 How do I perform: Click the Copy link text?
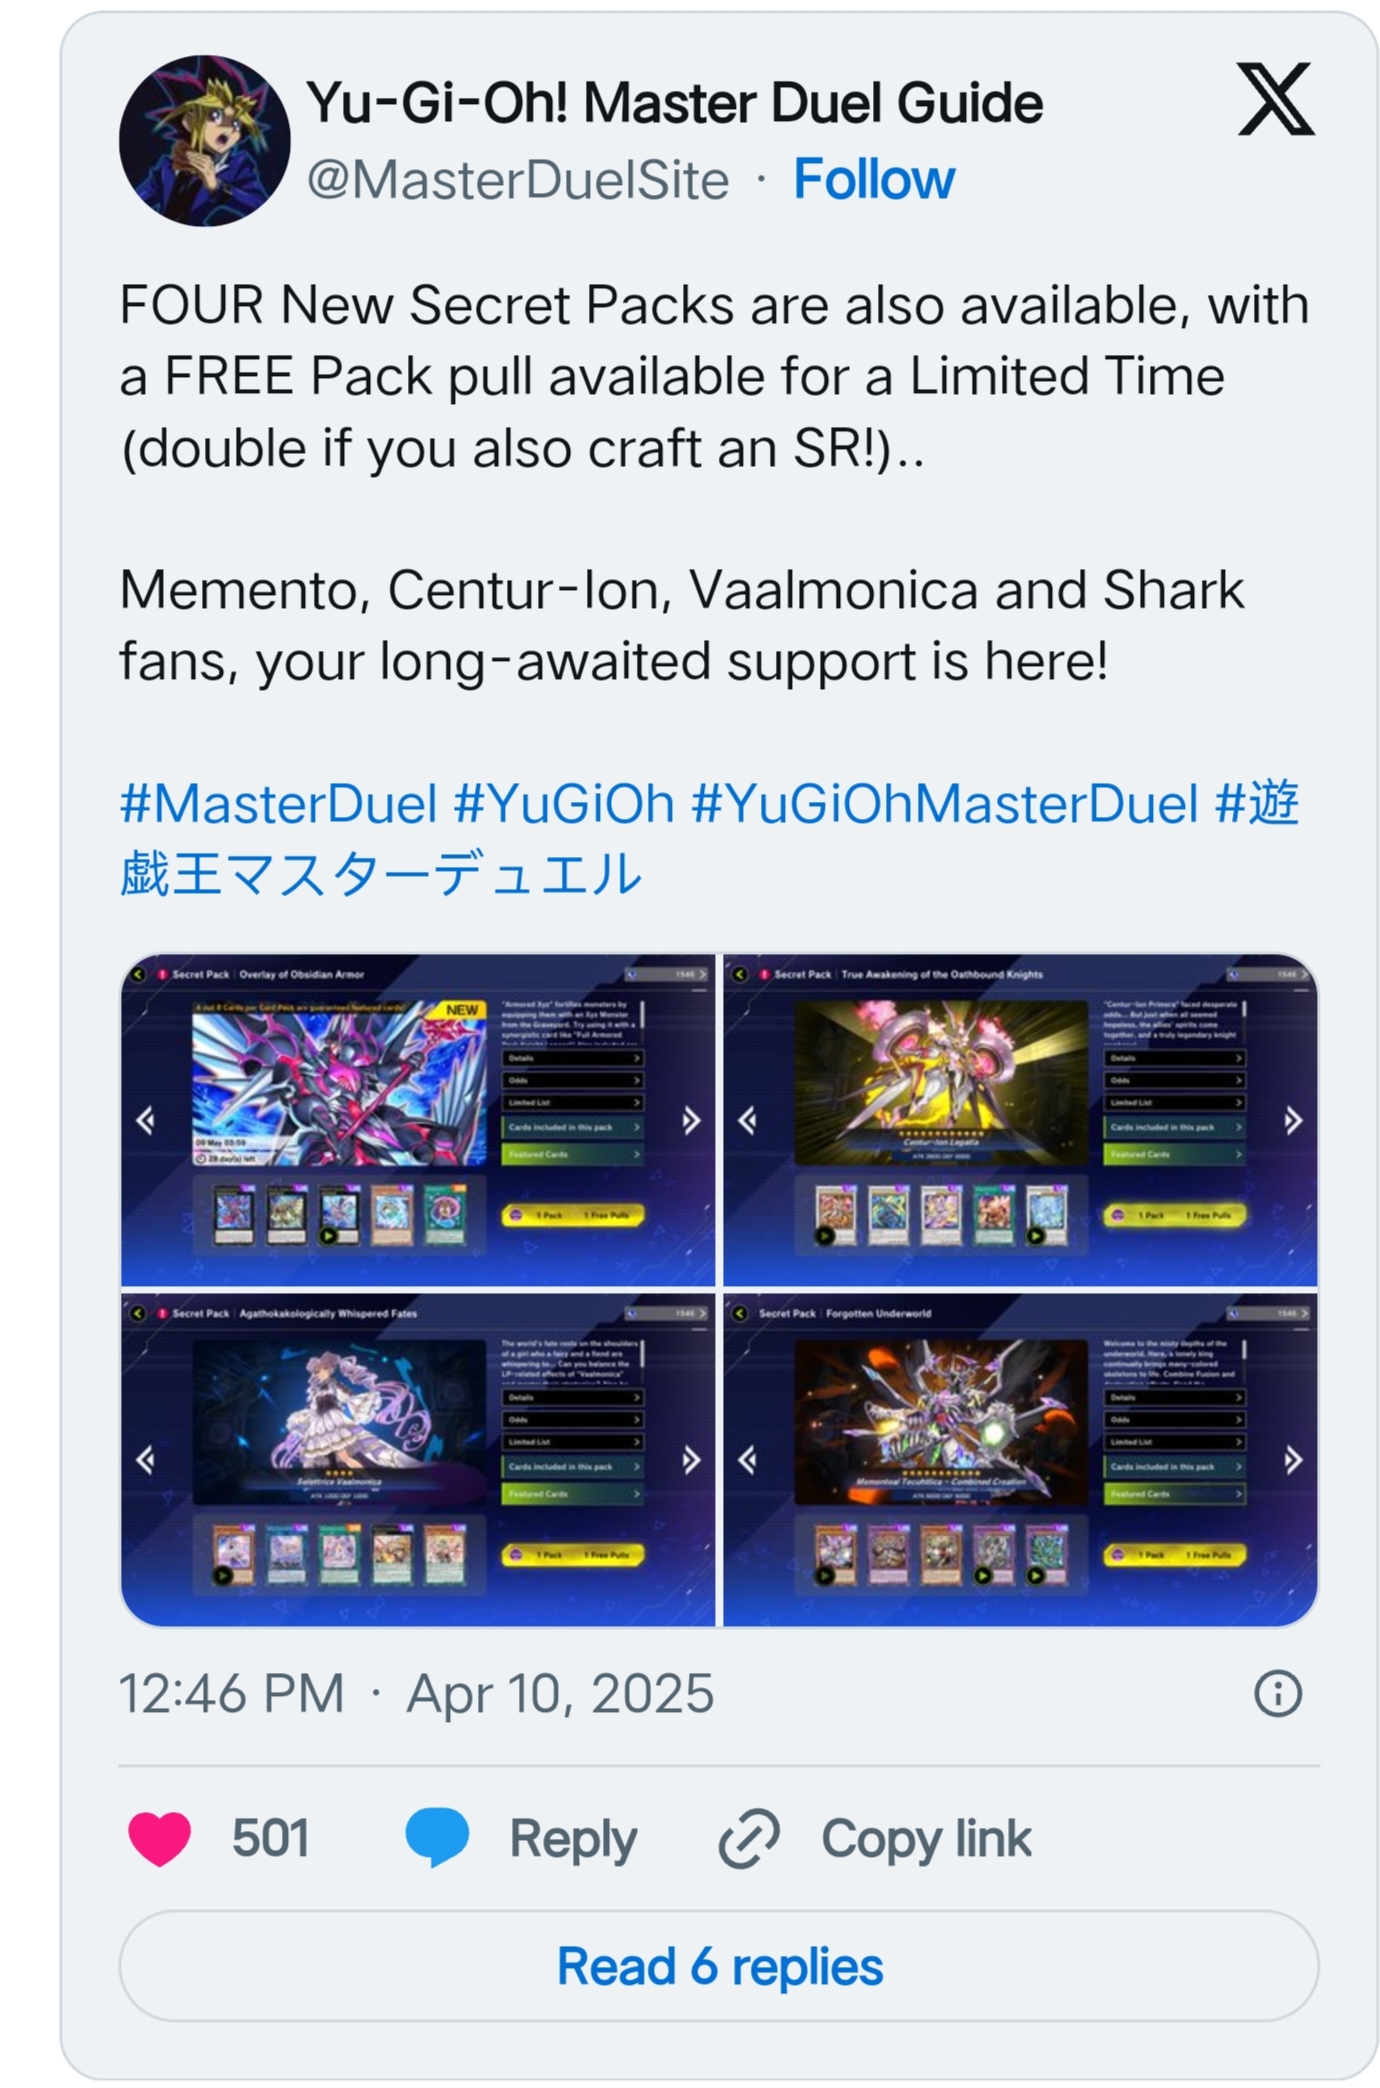pos(926,1838)
